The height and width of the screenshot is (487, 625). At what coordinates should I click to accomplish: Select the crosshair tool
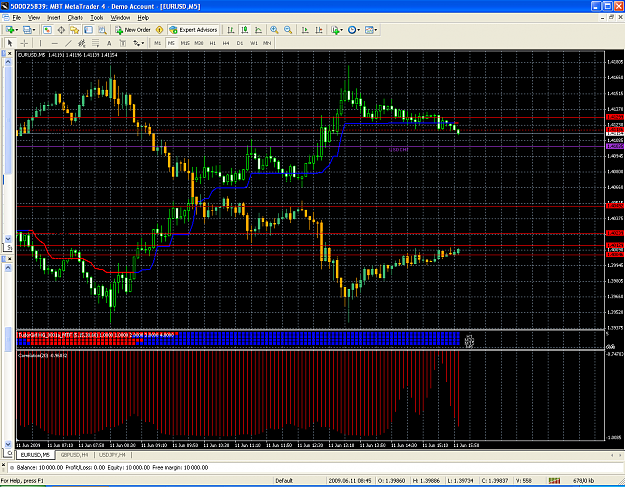pos(24,43)
